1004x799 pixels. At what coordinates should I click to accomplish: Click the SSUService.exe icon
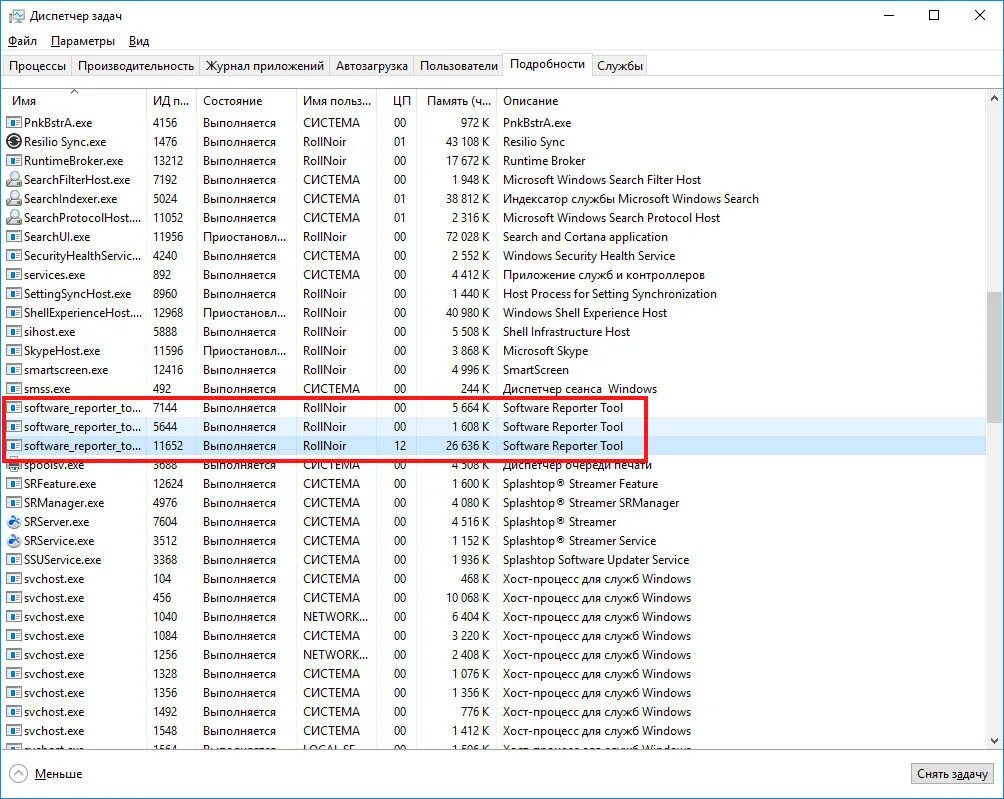click(x=13, y=560)
